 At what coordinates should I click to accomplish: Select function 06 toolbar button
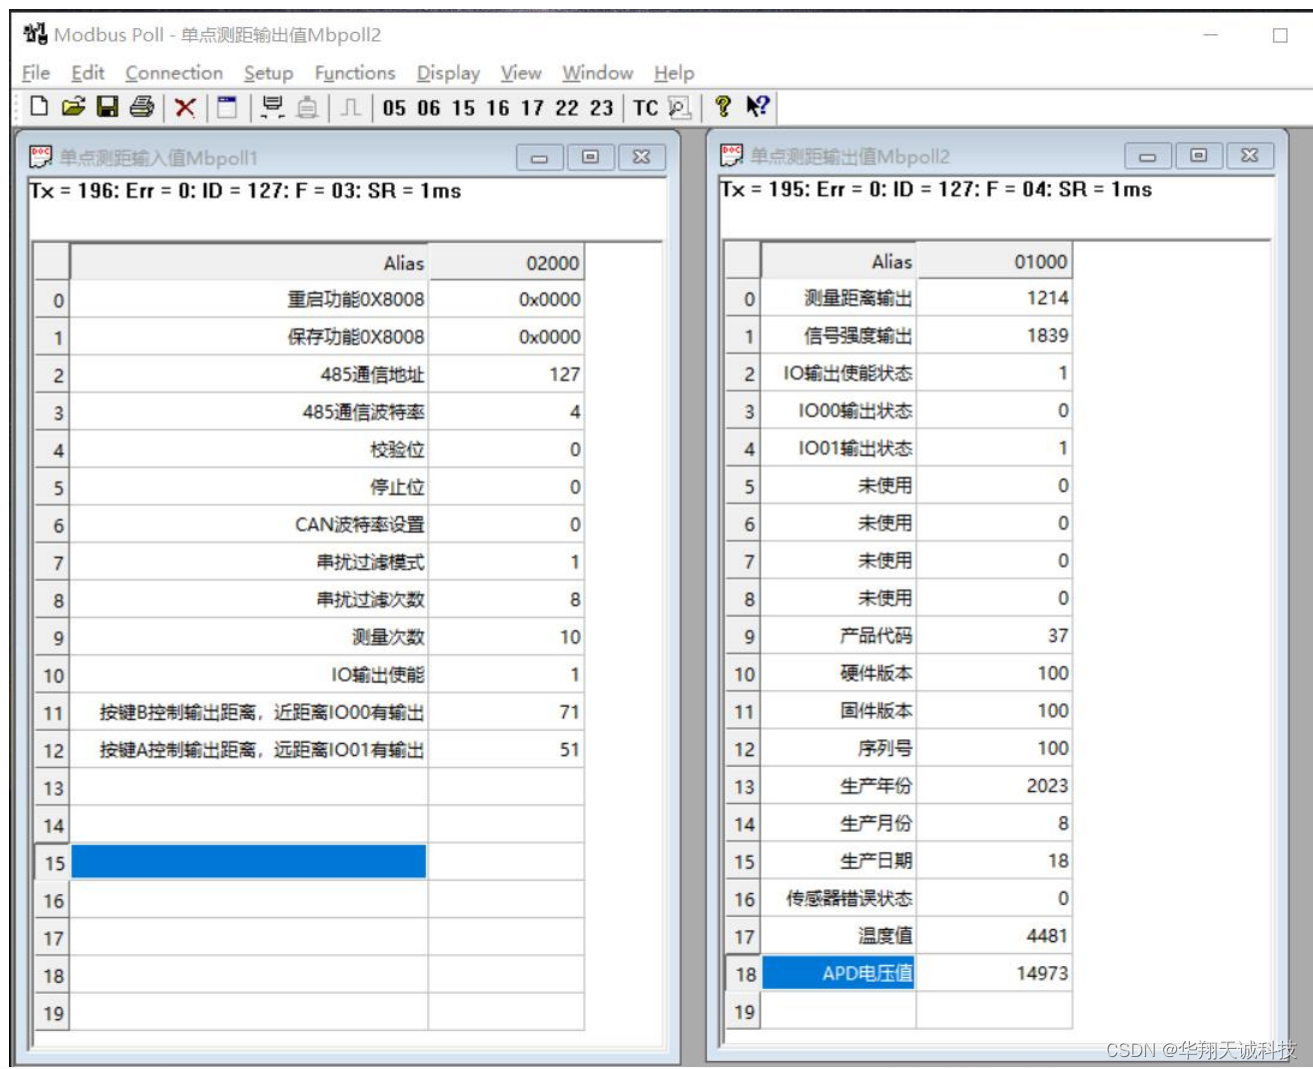tap(429, 108)
